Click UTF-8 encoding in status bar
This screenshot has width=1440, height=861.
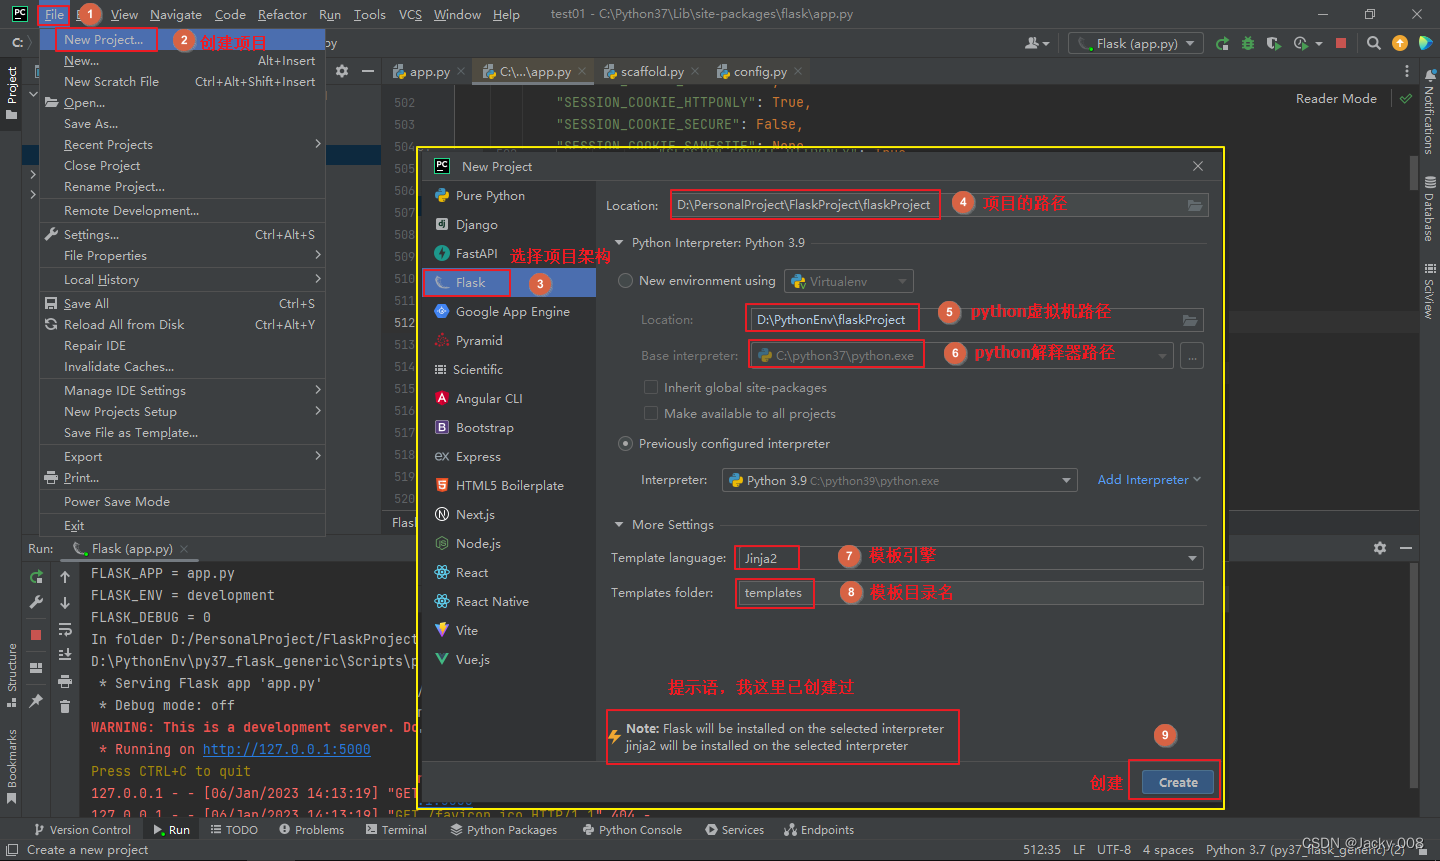(1114, 850)
